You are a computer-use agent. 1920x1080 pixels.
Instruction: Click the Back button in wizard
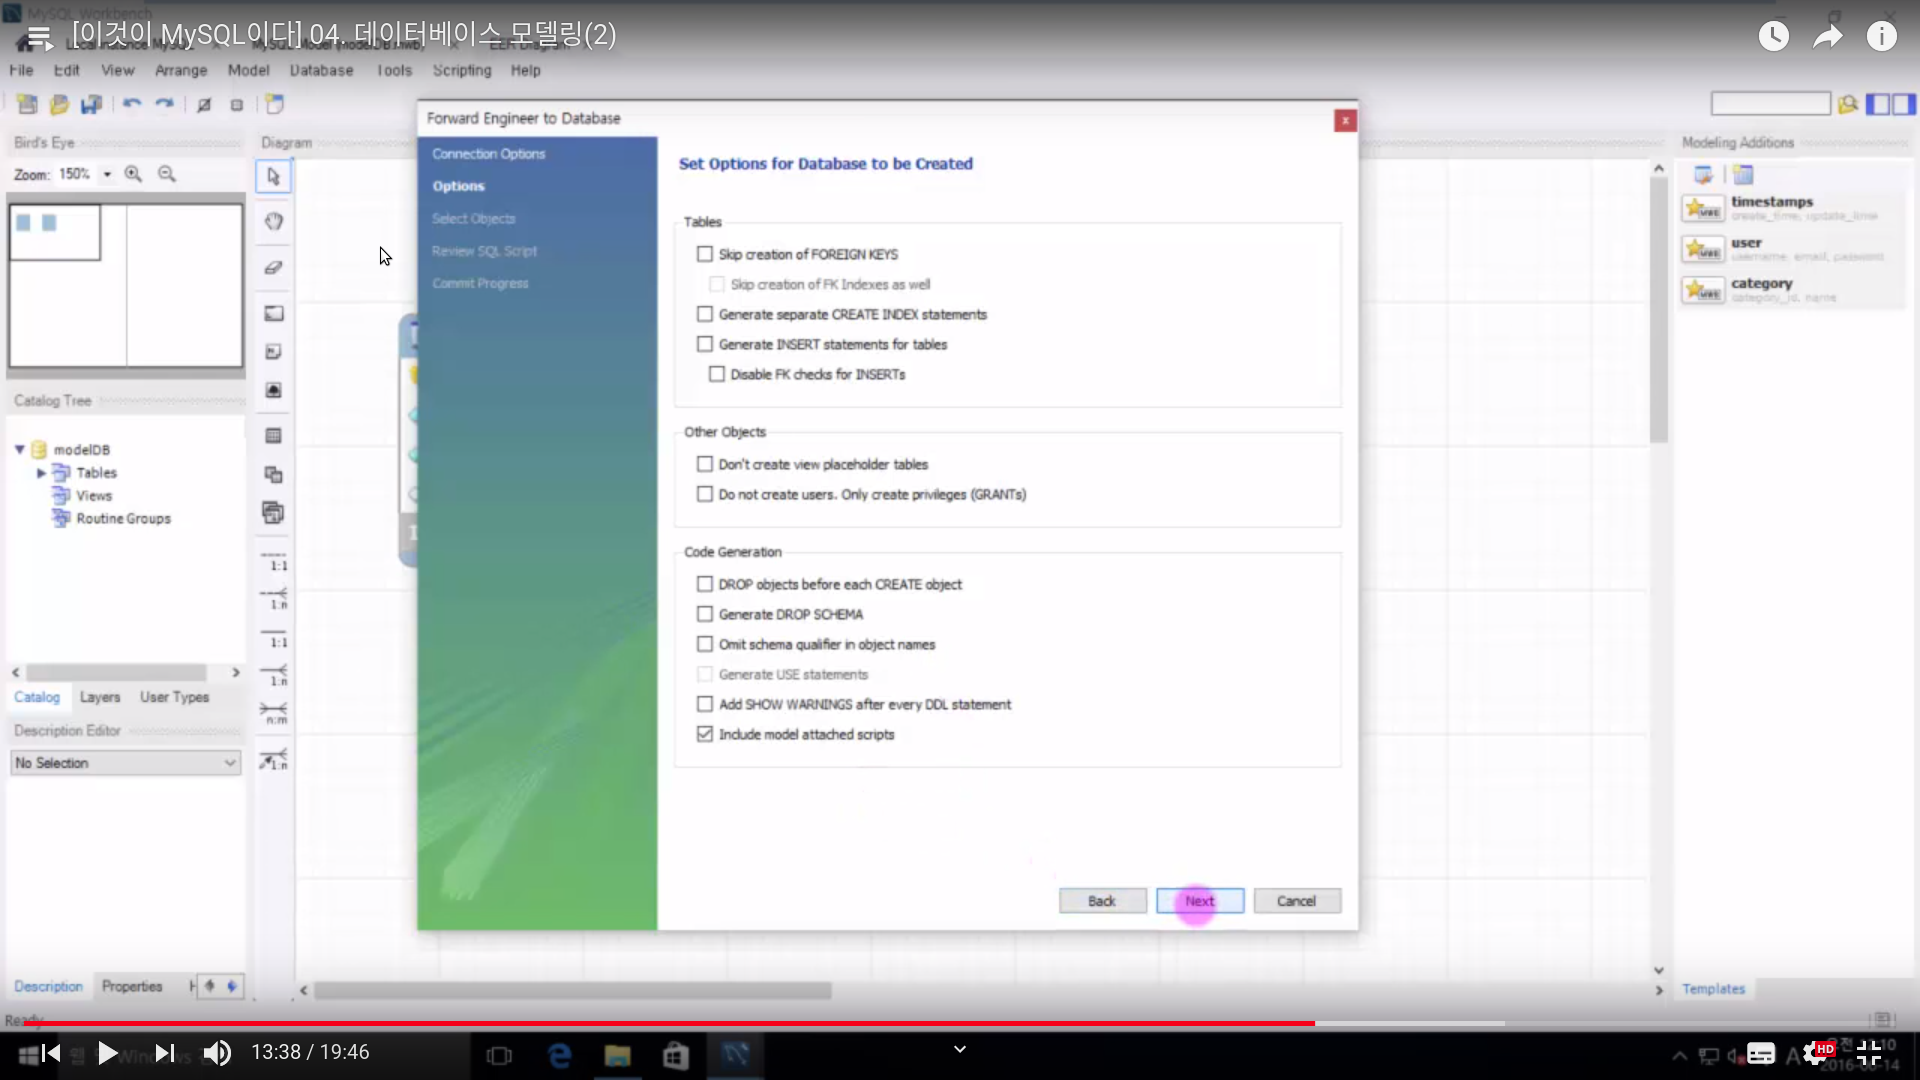click(x=1102, y=901)
